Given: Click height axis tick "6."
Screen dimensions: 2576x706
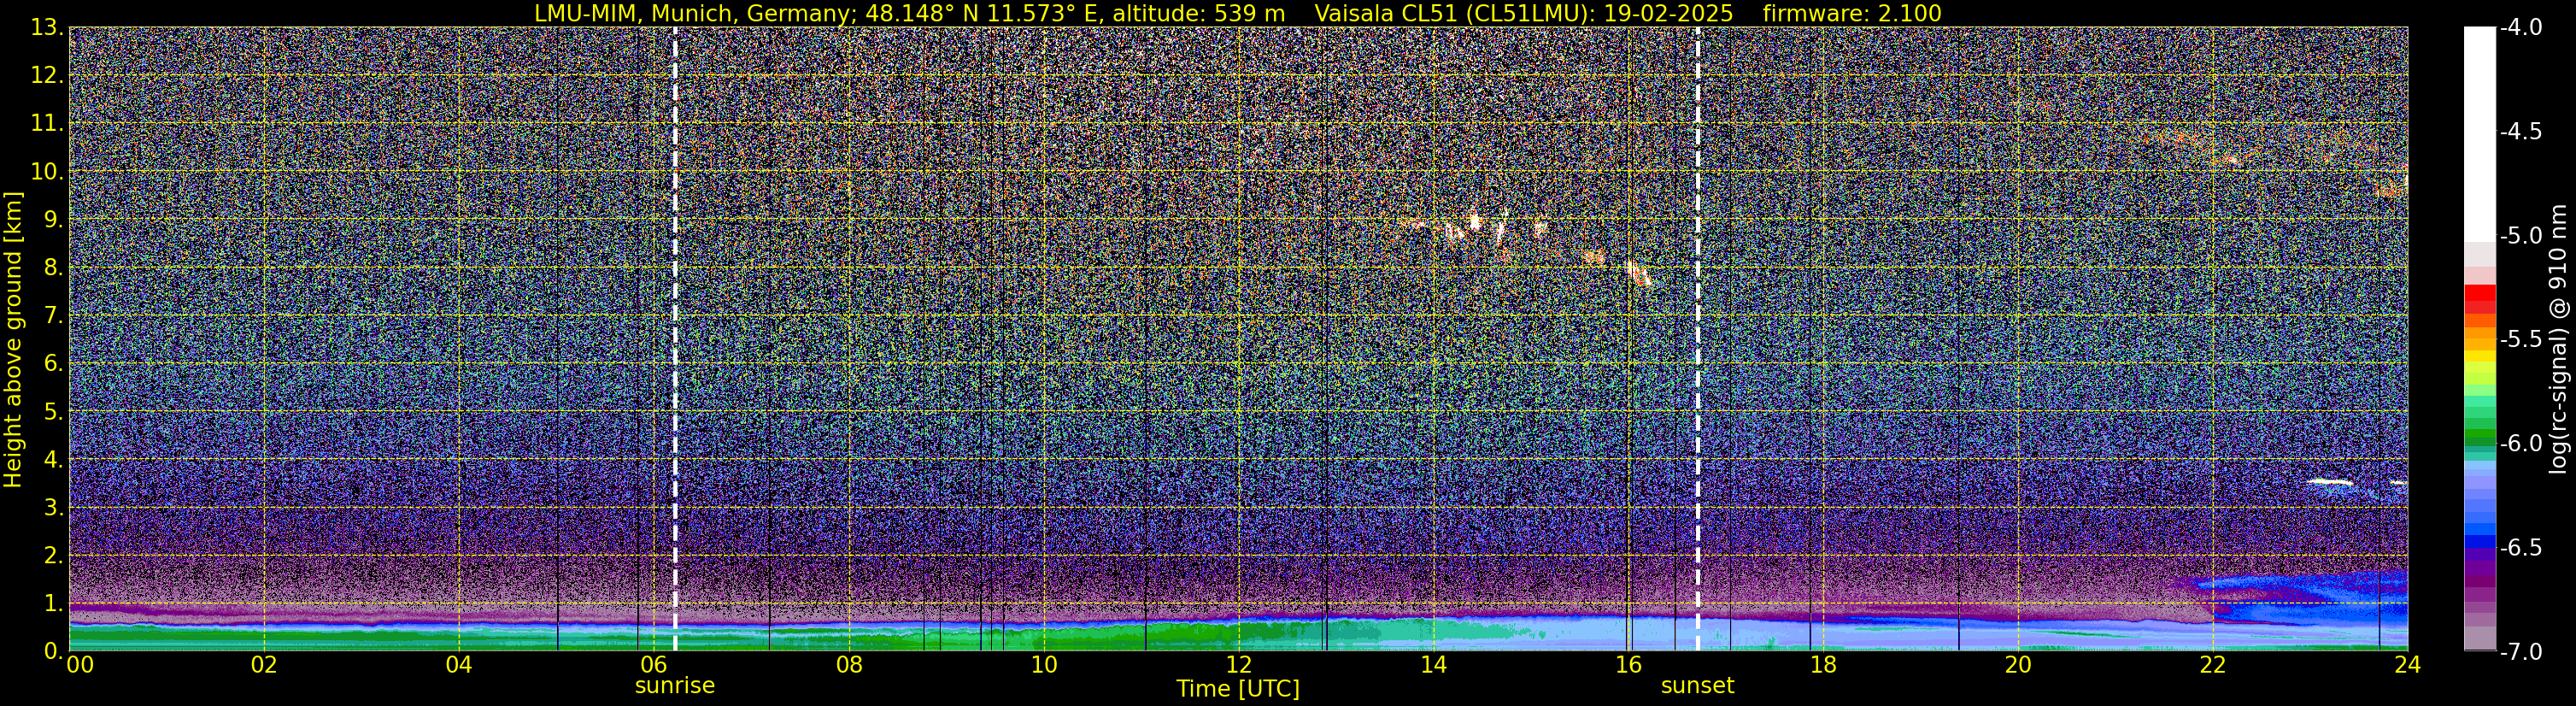Looking at the screenshot, I should point(54,364).
